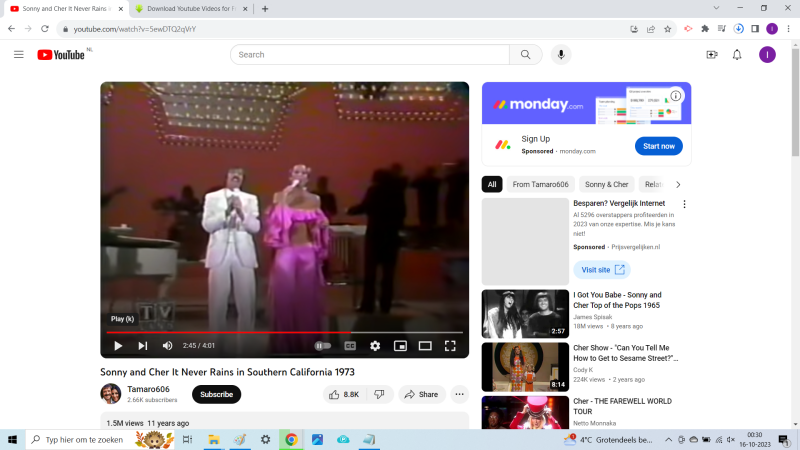Open the Windows Start menu
The width and height of the screenshot is (800, 450).
click(x=12, y=439)
